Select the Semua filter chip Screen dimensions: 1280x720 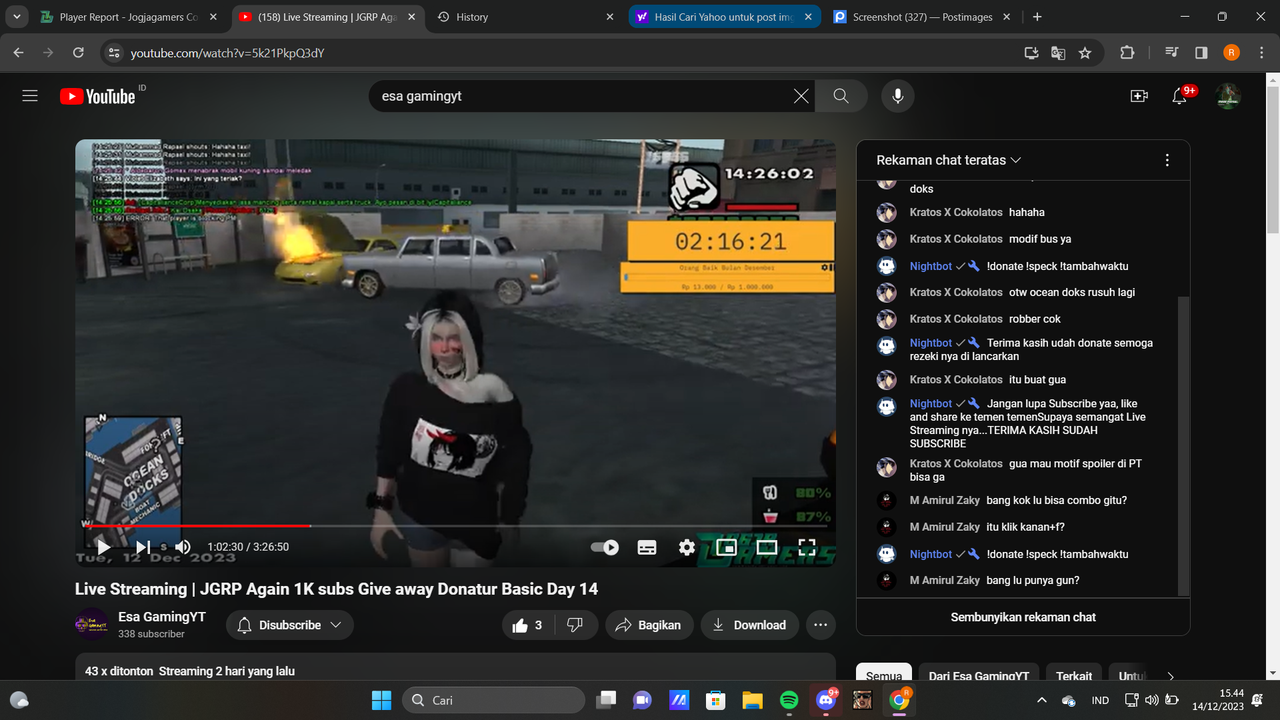[884, 676]
